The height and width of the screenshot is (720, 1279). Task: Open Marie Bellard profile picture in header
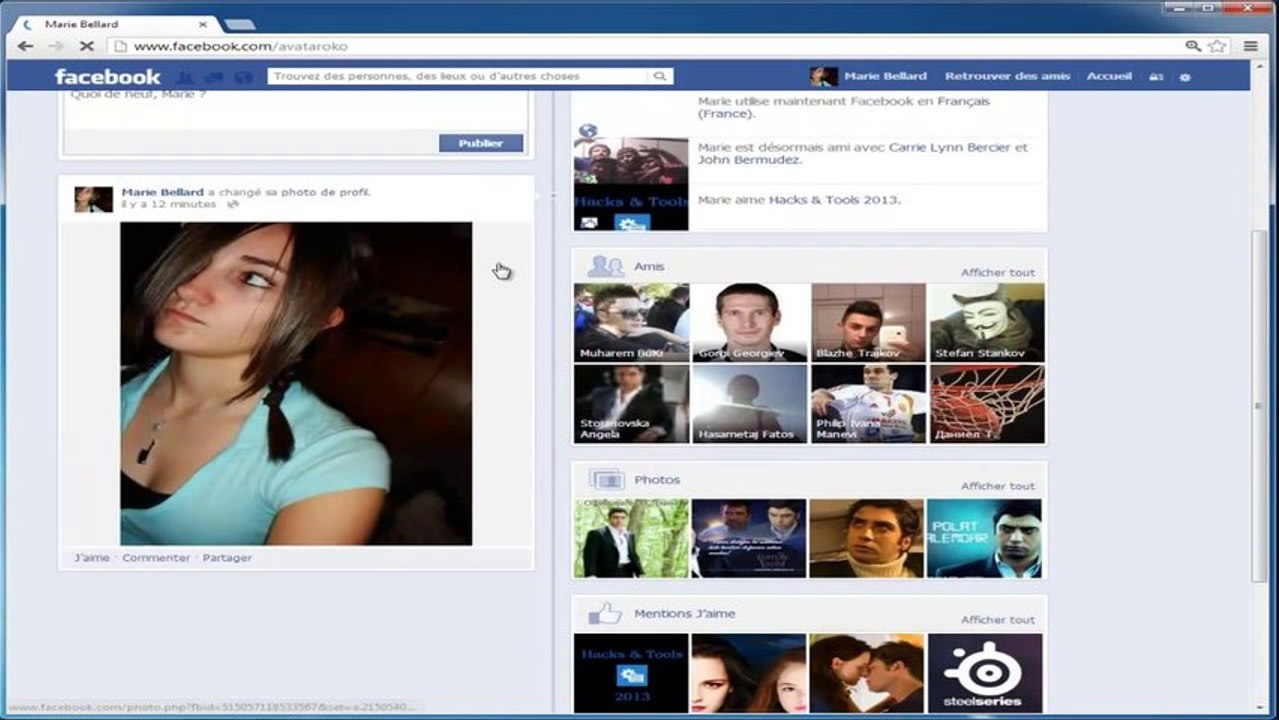pos(824,76)
